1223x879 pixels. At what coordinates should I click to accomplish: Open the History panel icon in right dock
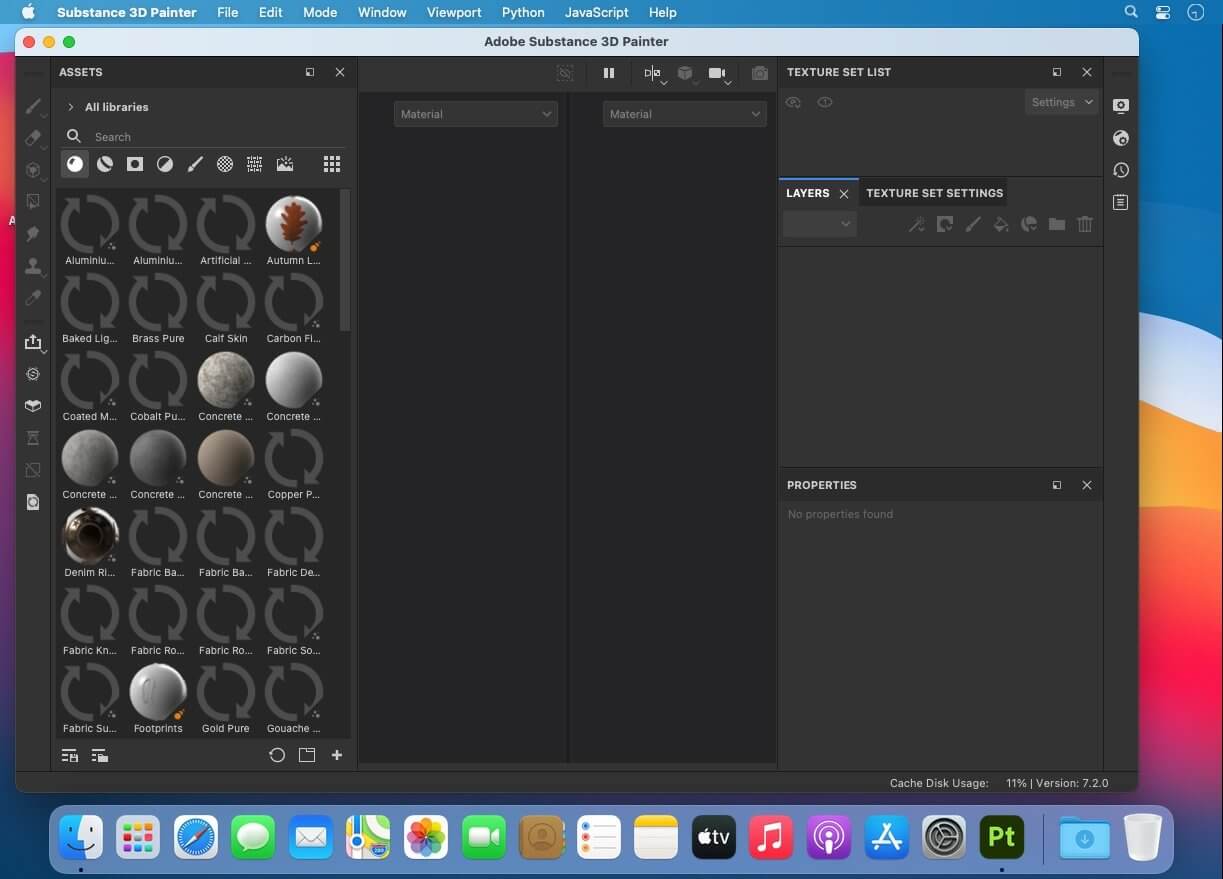point(1121,170)
